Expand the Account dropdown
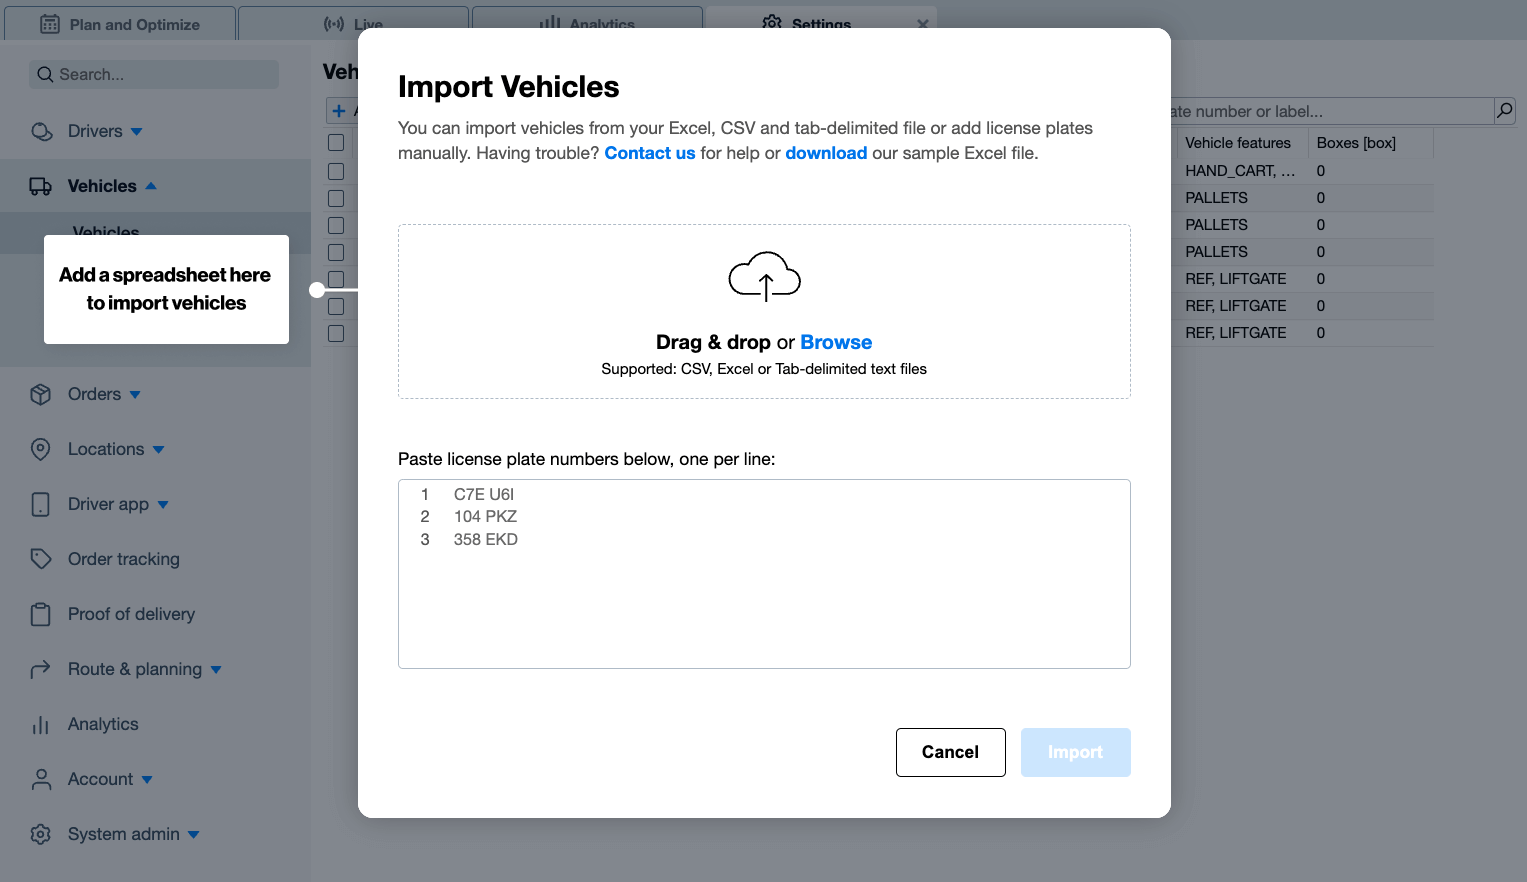 click(x=147, y=779)
